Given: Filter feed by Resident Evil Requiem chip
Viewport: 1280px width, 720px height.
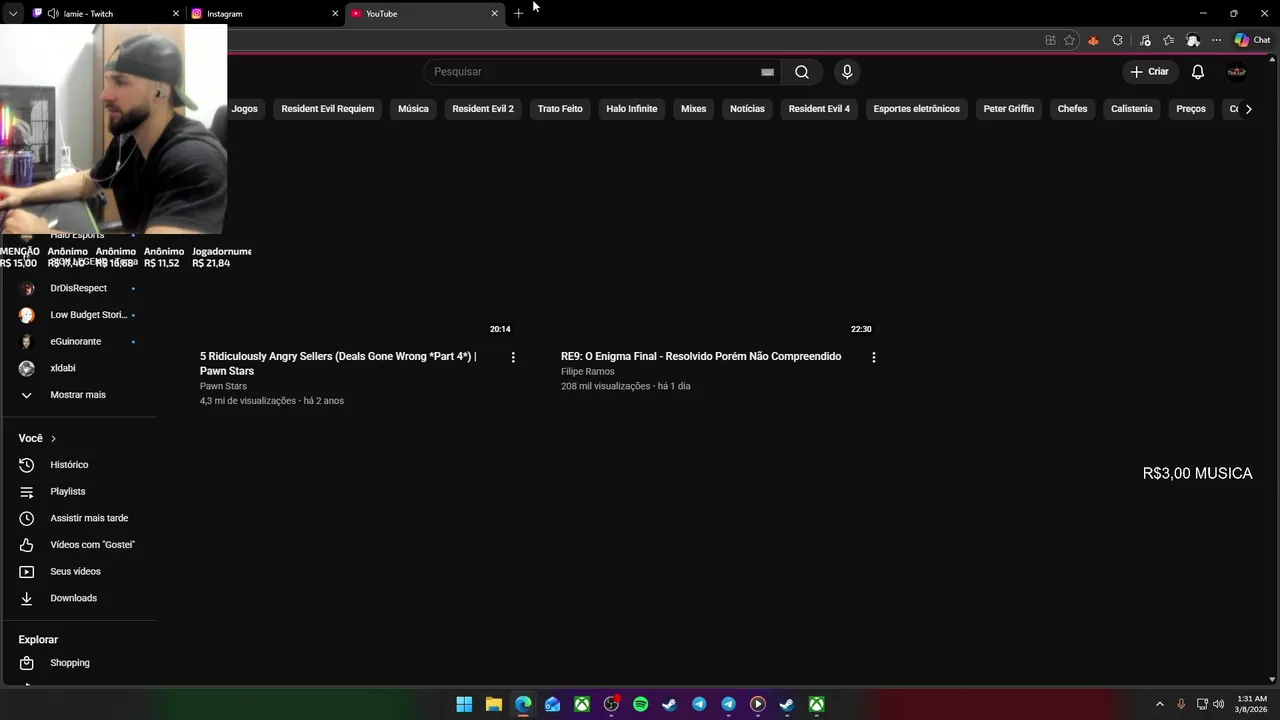Looking at the screenshot, I should click(328, 109).
